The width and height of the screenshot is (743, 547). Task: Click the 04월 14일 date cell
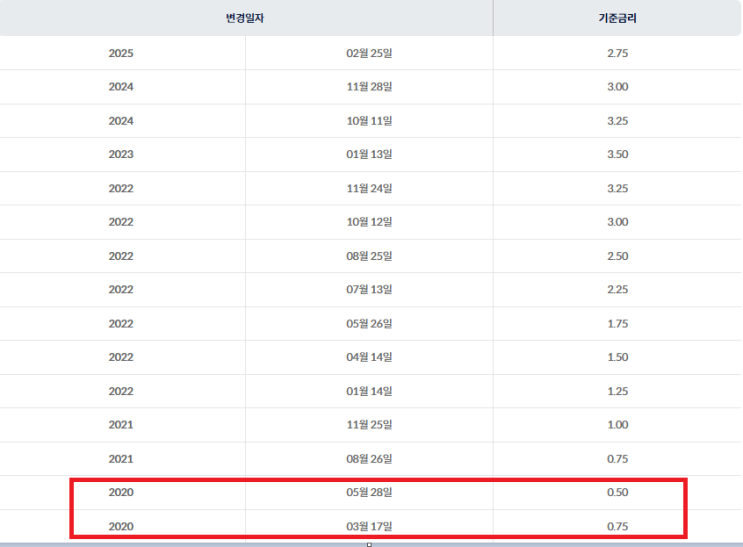point(369,357)
